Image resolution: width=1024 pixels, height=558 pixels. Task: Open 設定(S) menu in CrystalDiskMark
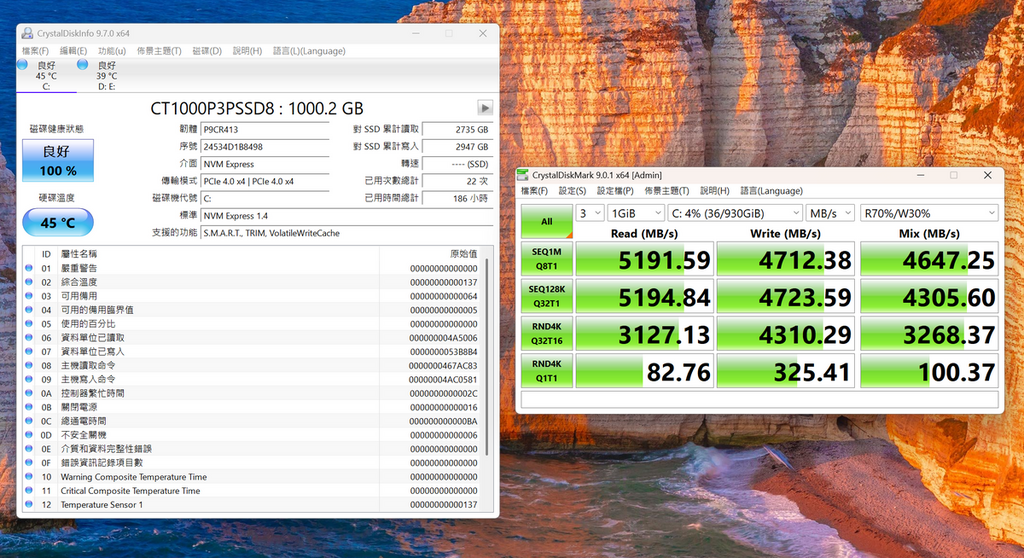572,191
